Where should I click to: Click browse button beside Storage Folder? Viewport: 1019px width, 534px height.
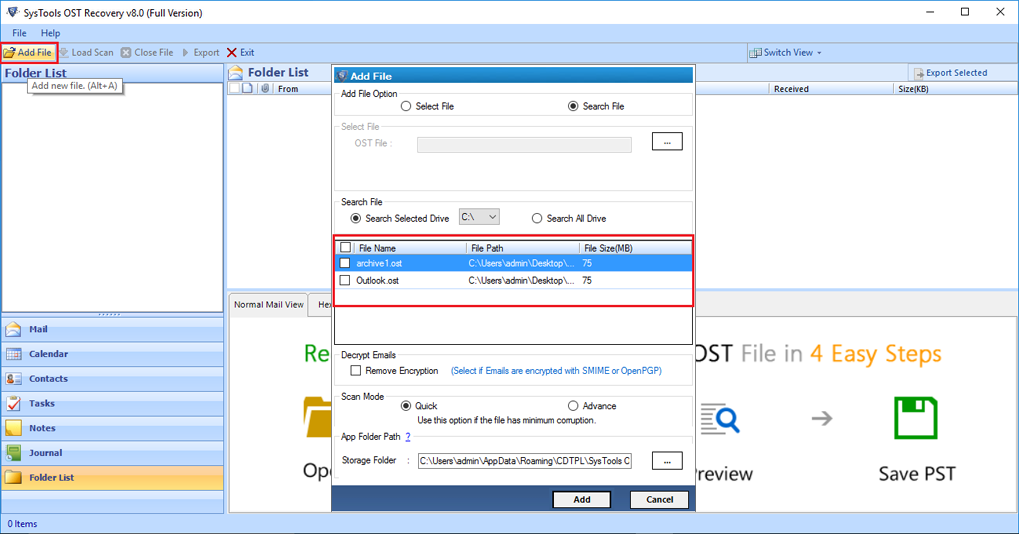pyautogui.click(x=667, y=461)
